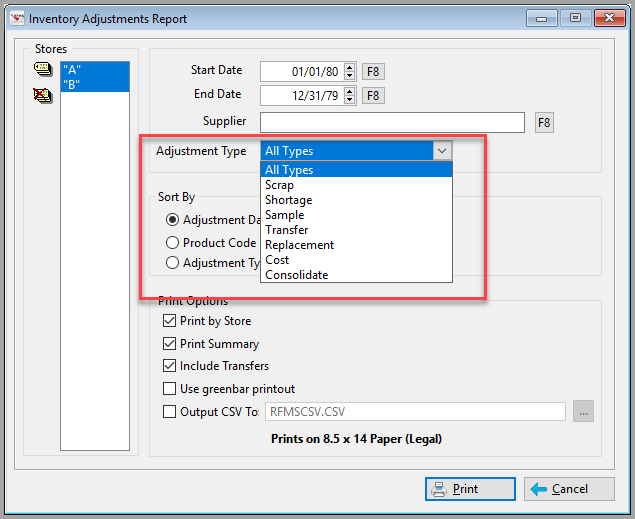635x519 pixels.
Task: Click the RFMSCSV.CSV output path field
Action: click(415, 411)
